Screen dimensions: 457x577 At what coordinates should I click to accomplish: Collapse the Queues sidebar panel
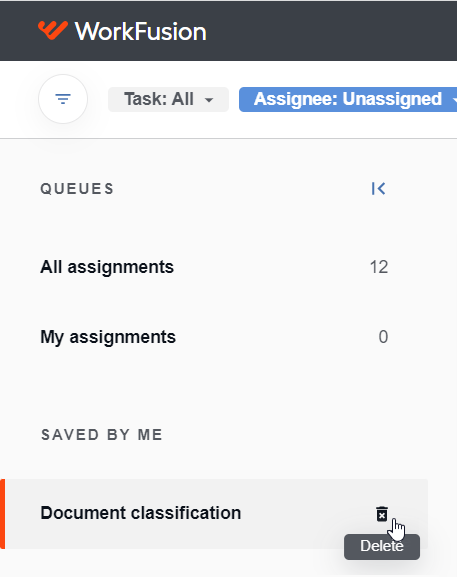click(378, 188)
